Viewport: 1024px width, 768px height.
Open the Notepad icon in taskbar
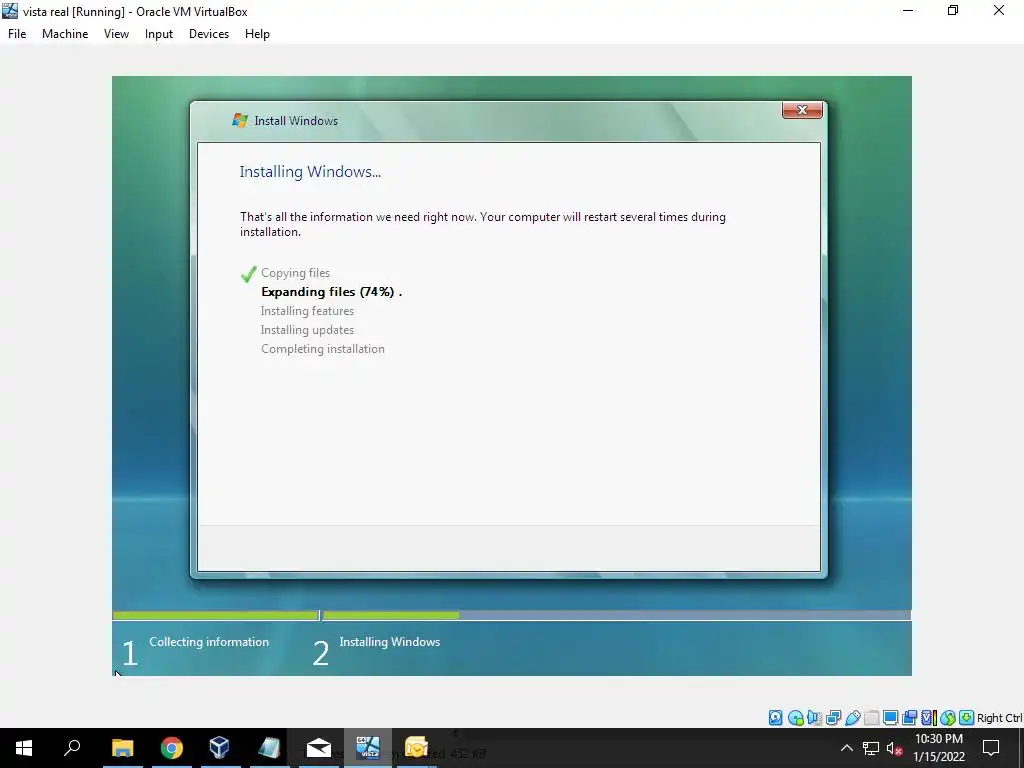point(269,748)
